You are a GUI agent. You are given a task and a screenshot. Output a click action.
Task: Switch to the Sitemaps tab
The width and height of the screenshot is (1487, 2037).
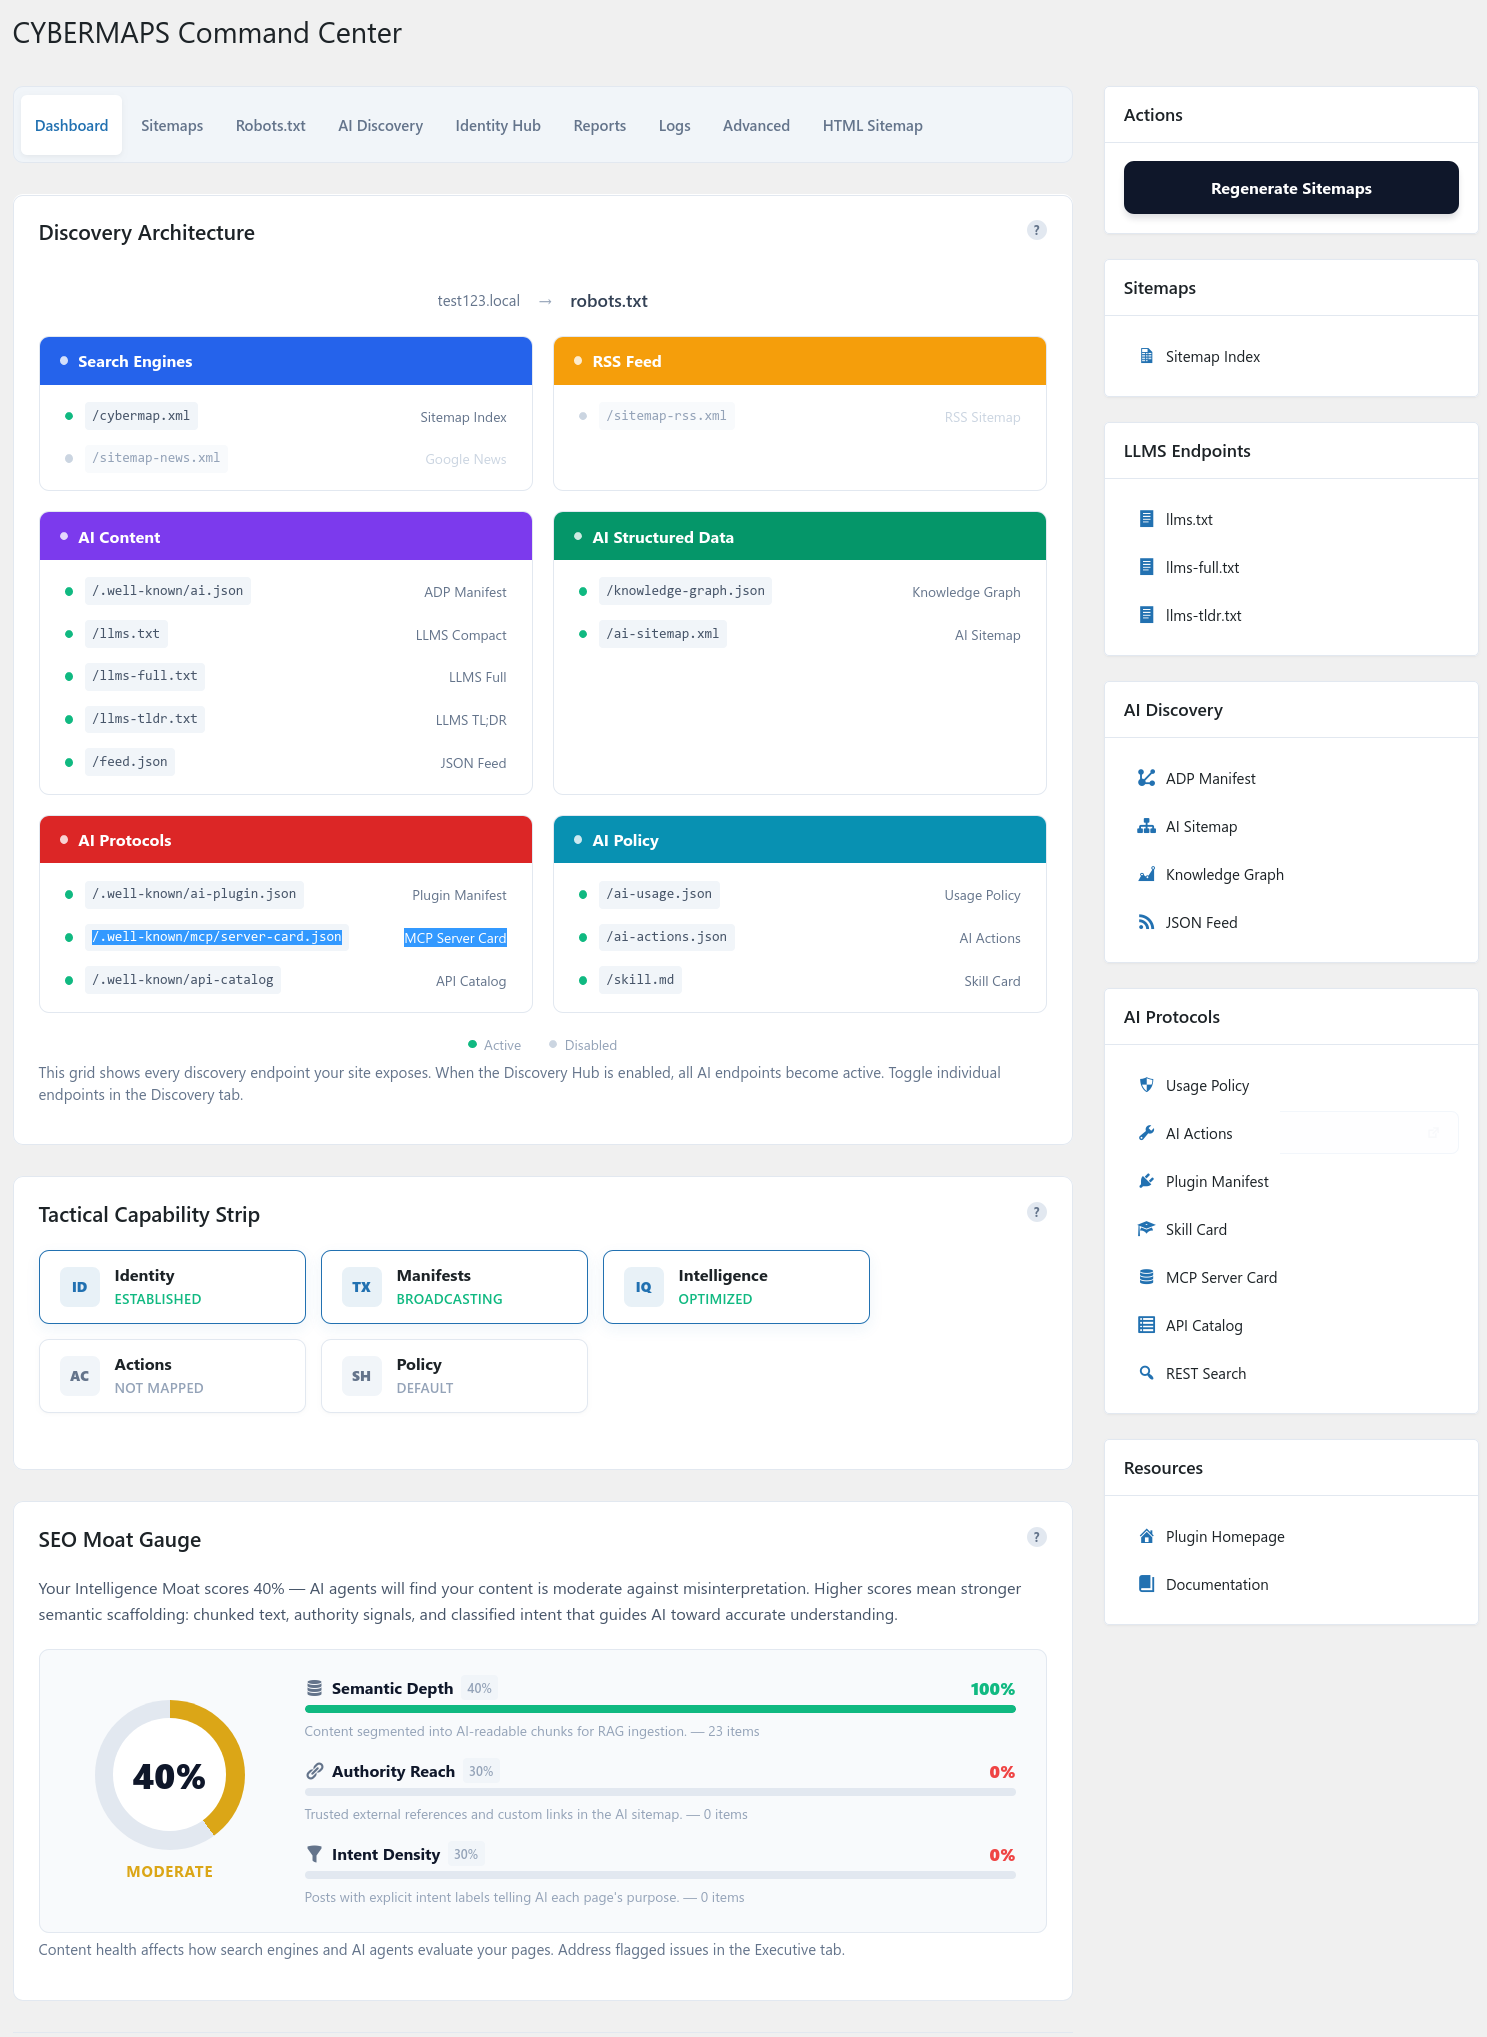172,125
